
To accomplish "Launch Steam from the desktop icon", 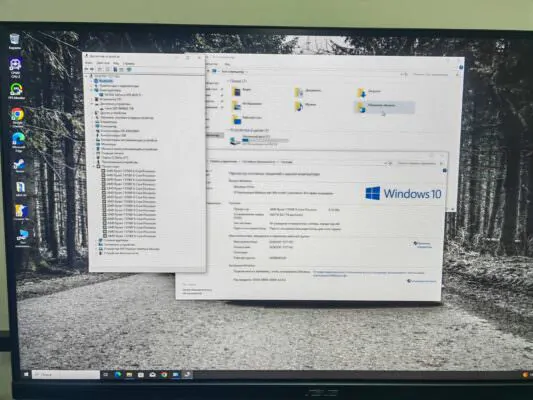I will [19, 166].
